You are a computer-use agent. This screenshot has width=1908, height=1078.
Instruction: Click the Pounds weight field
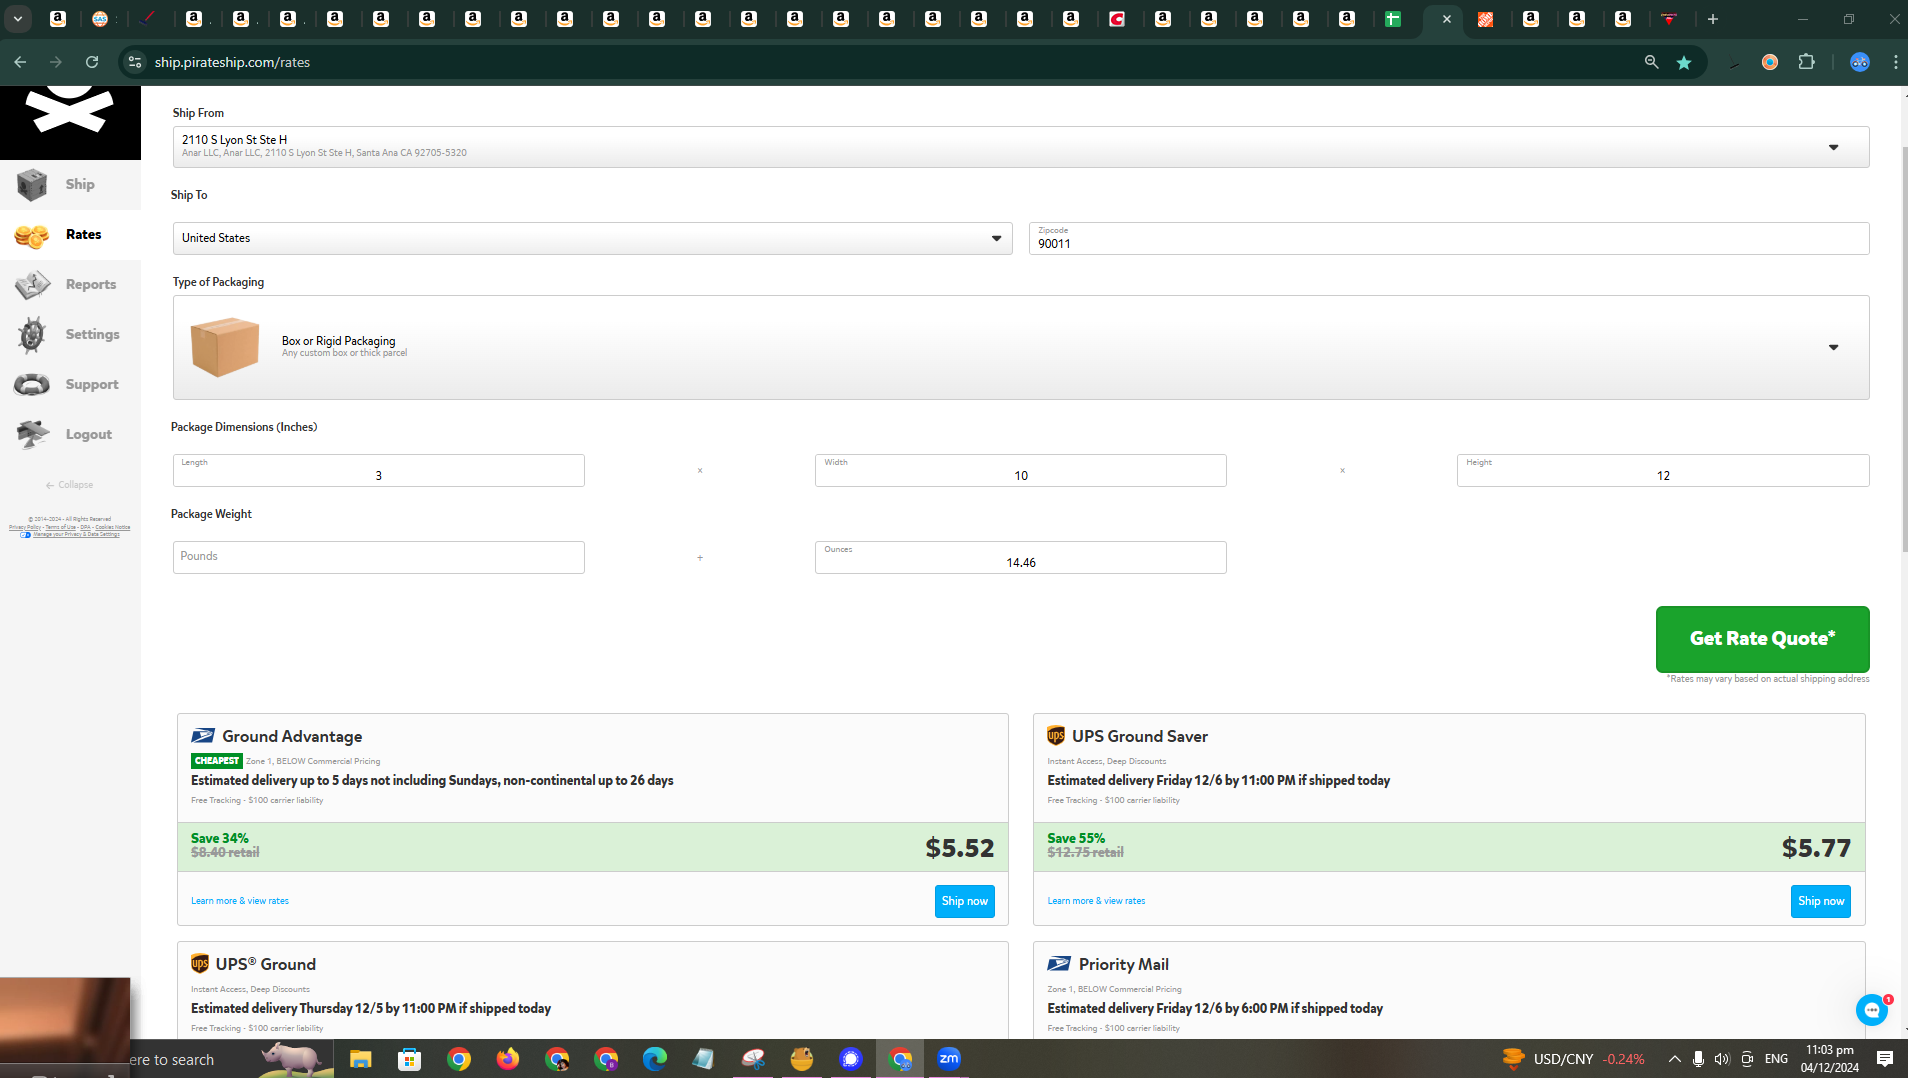point(378,557)
